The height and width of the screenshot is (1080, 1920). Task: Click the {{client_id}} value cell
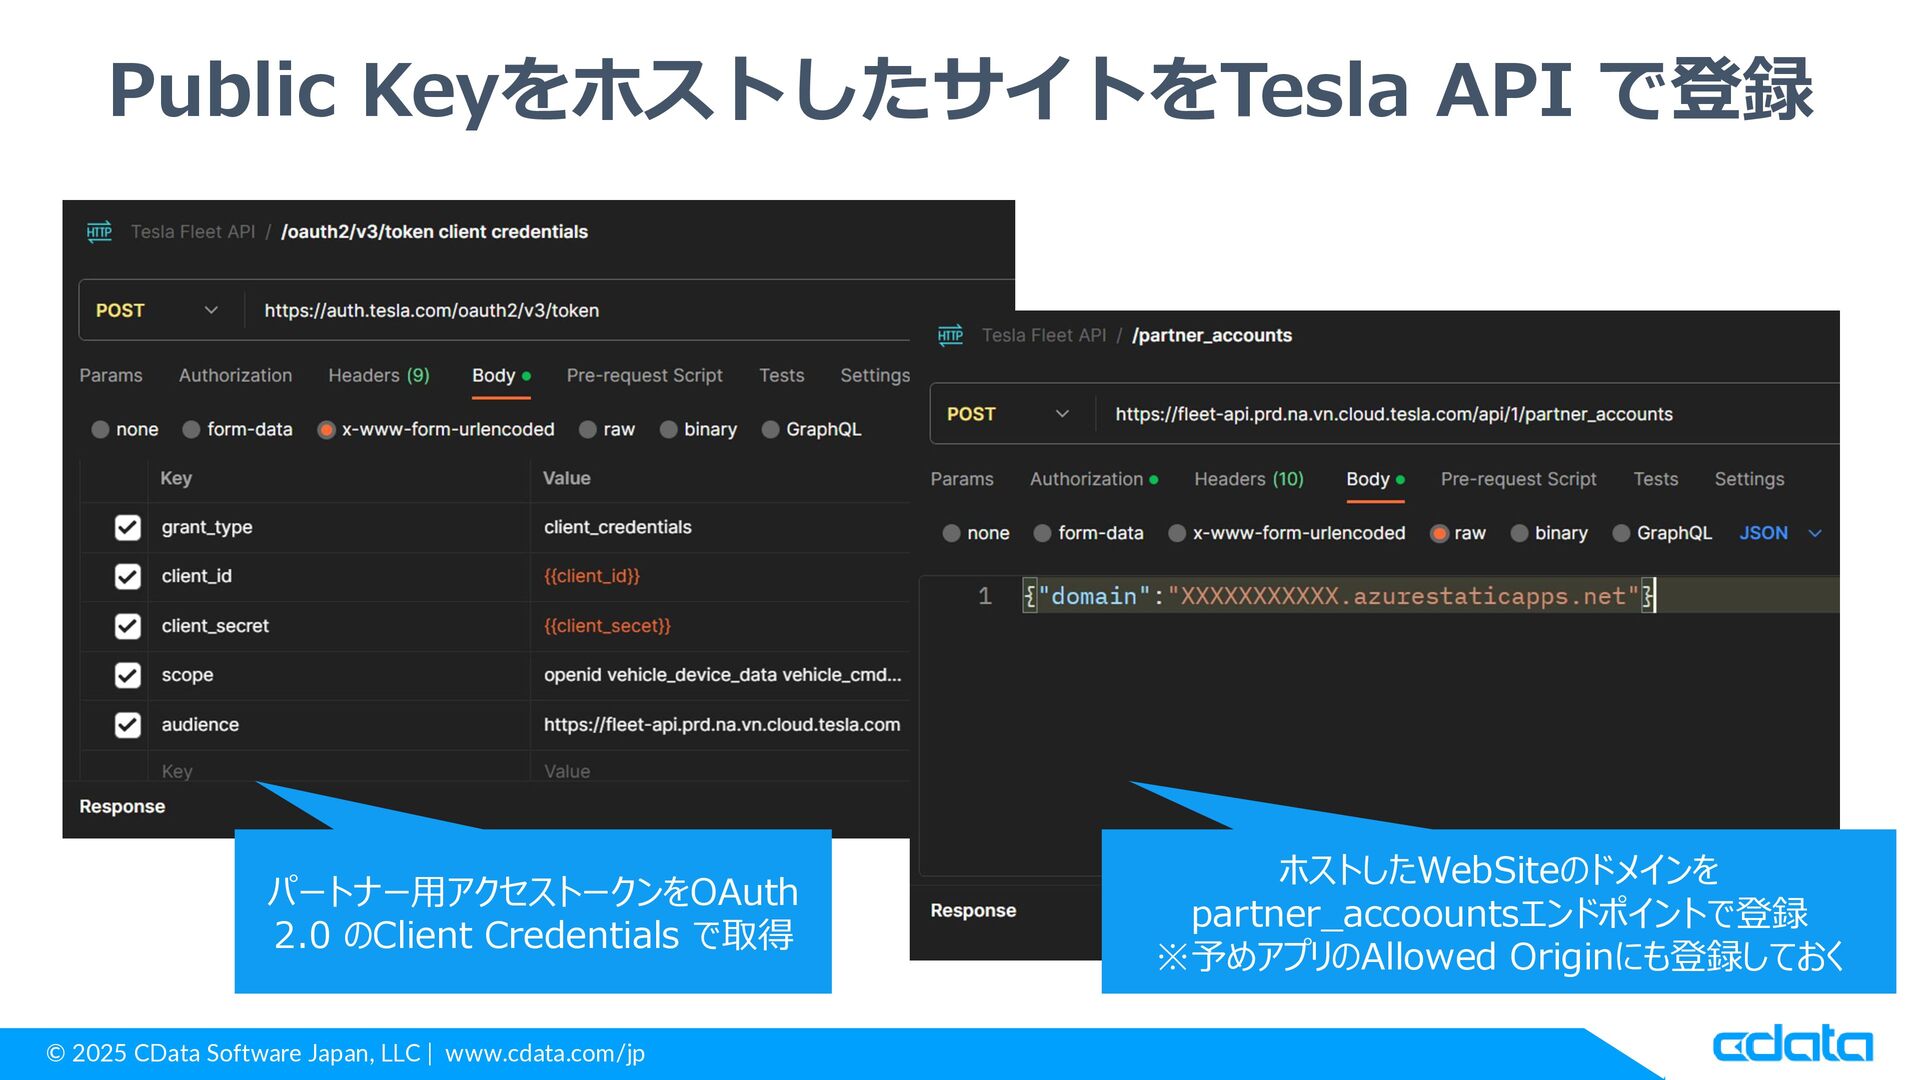592,577
